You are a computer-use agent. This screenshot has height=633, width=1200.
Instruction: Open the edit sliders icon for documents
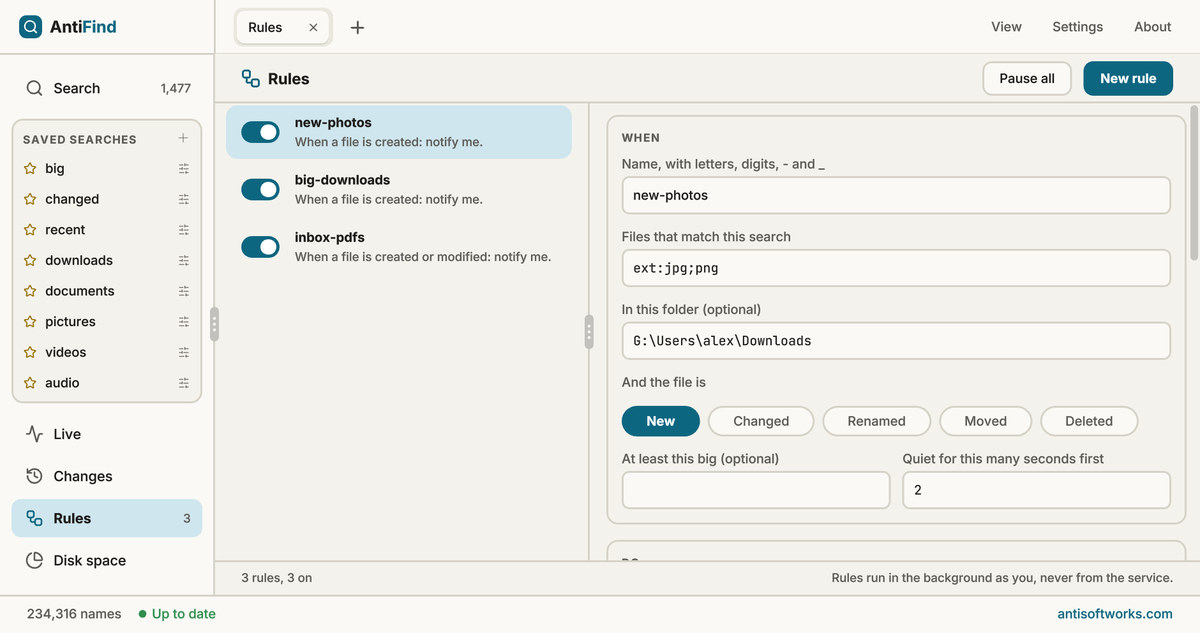(184, 291)
